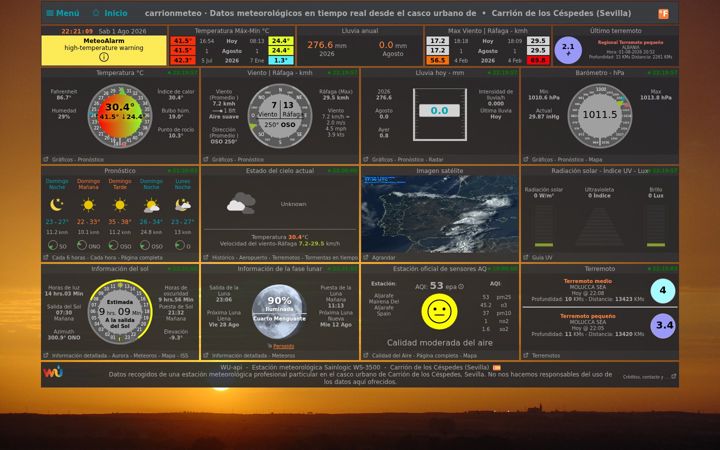Click the red 41.5° Hoy max temperature box

click(182, 41)
